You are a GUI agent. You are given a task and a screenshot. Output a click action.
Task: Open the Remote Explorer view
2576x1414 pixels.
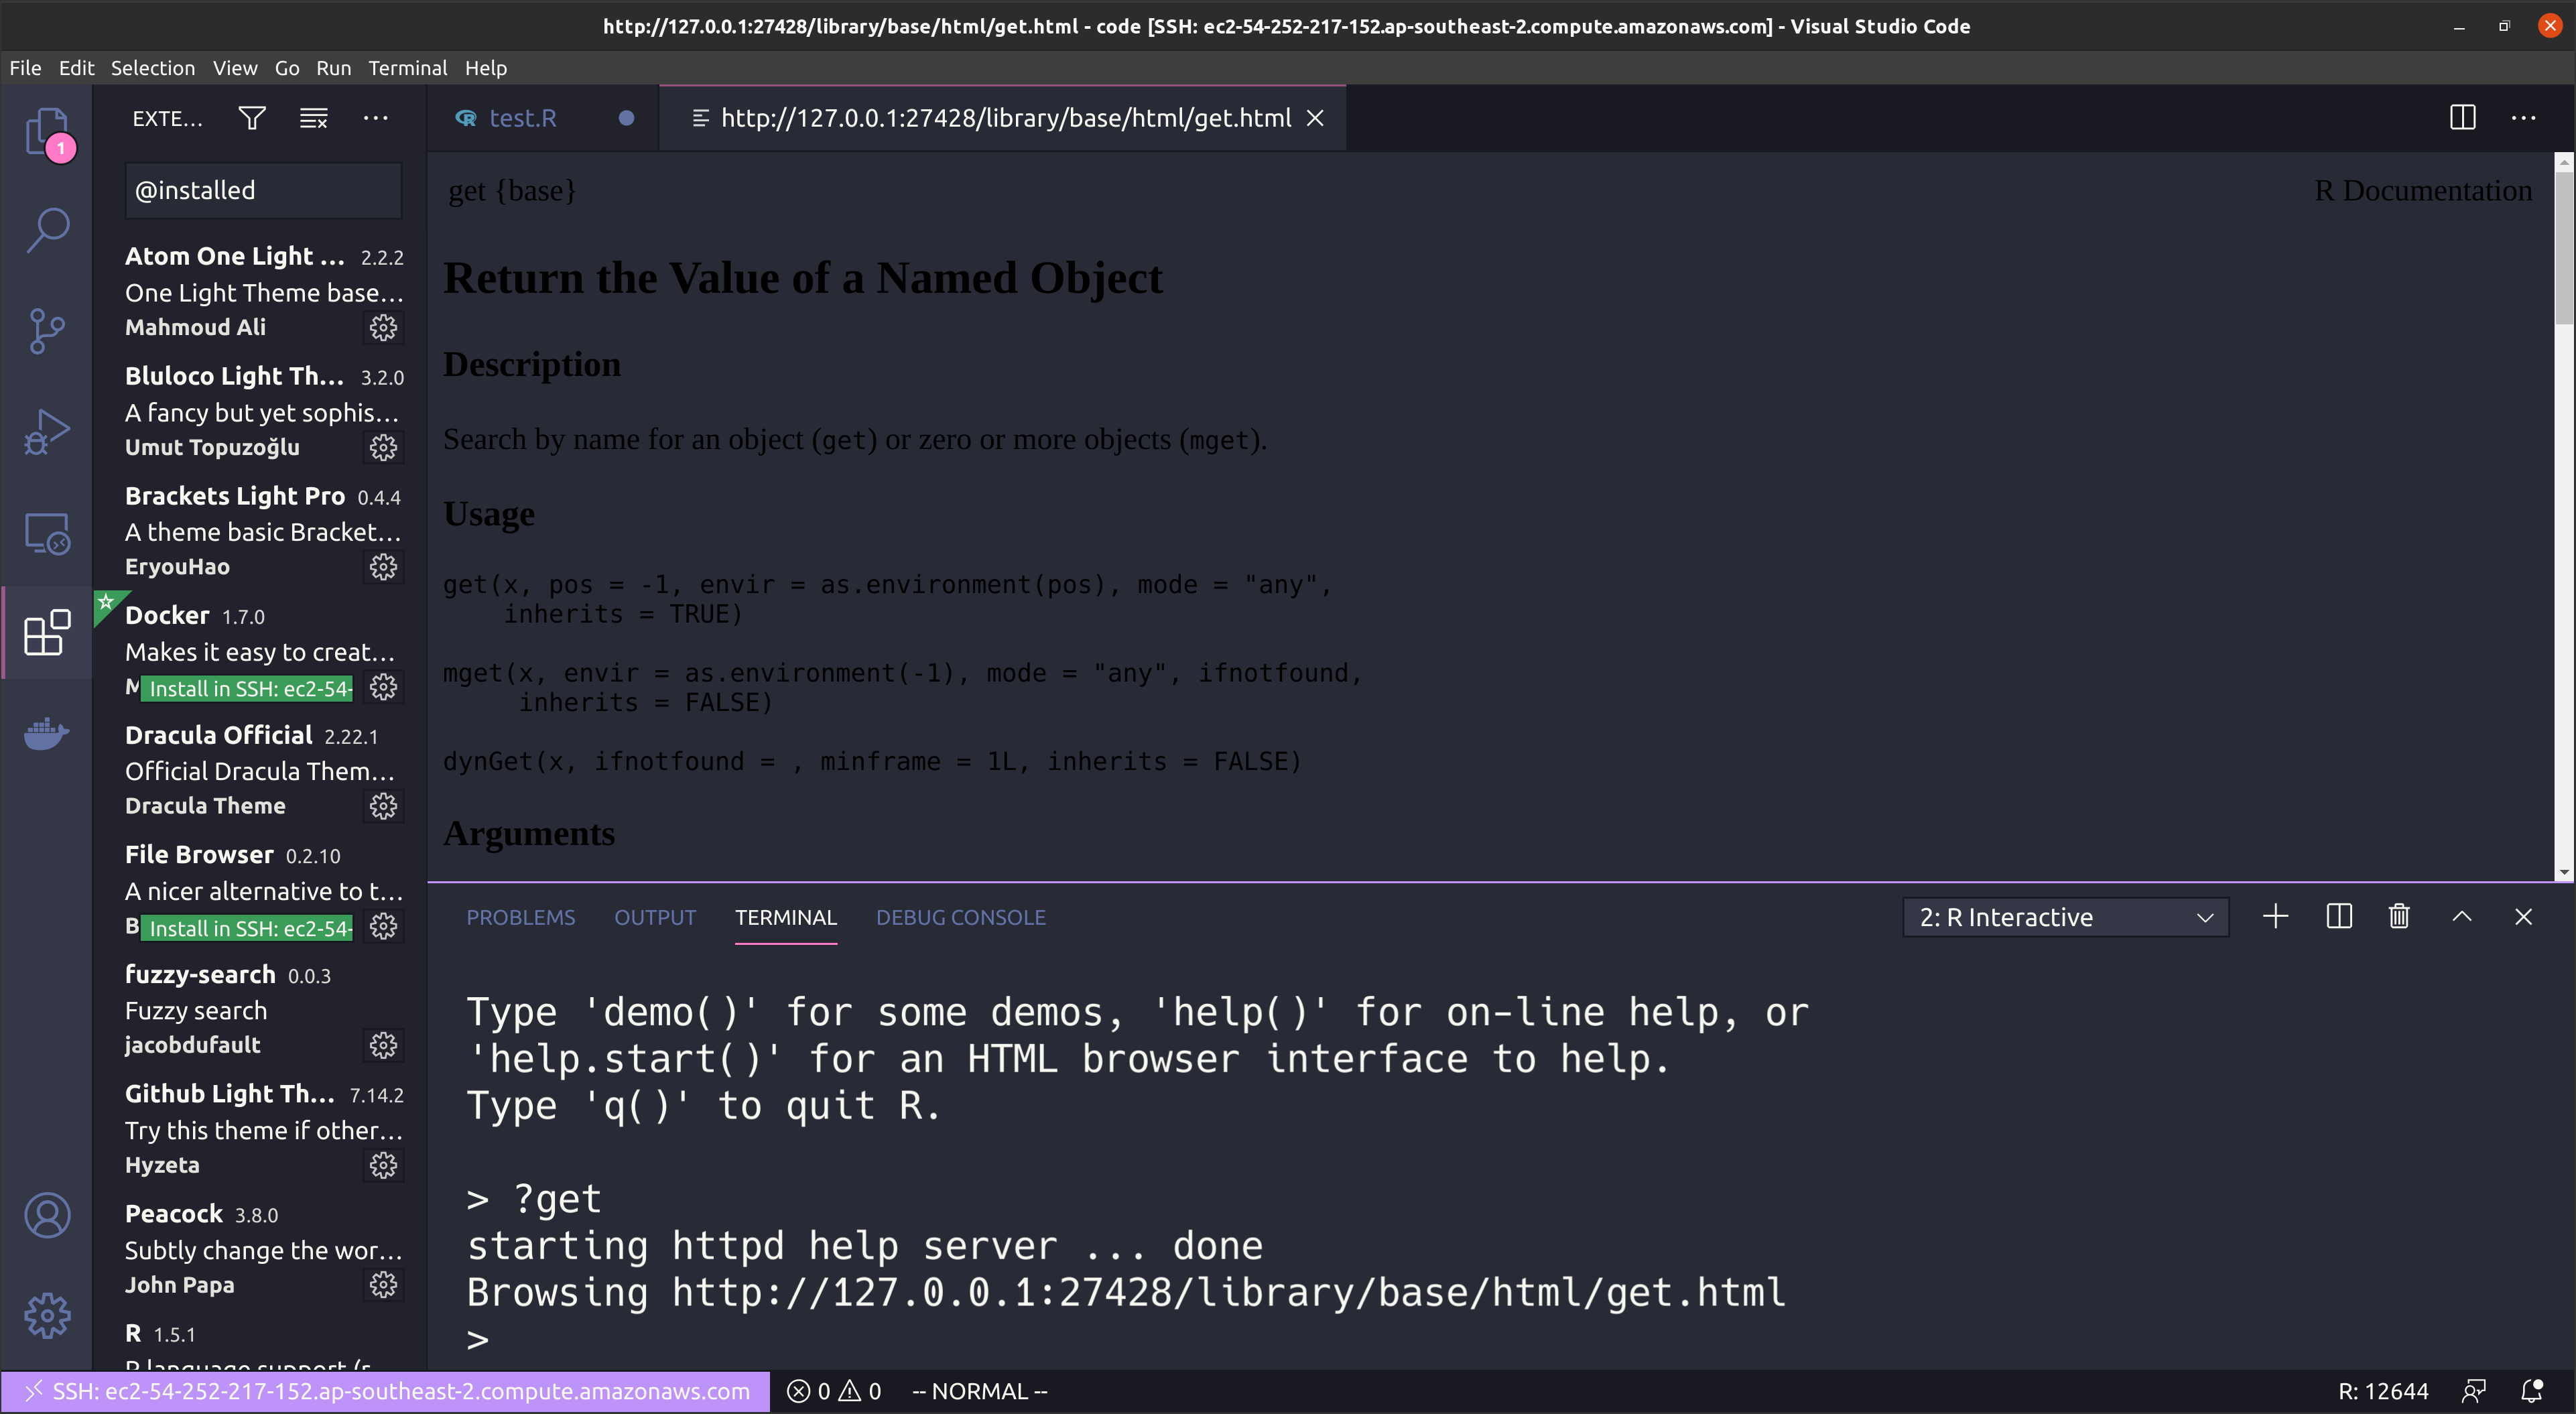click(46, 533)
